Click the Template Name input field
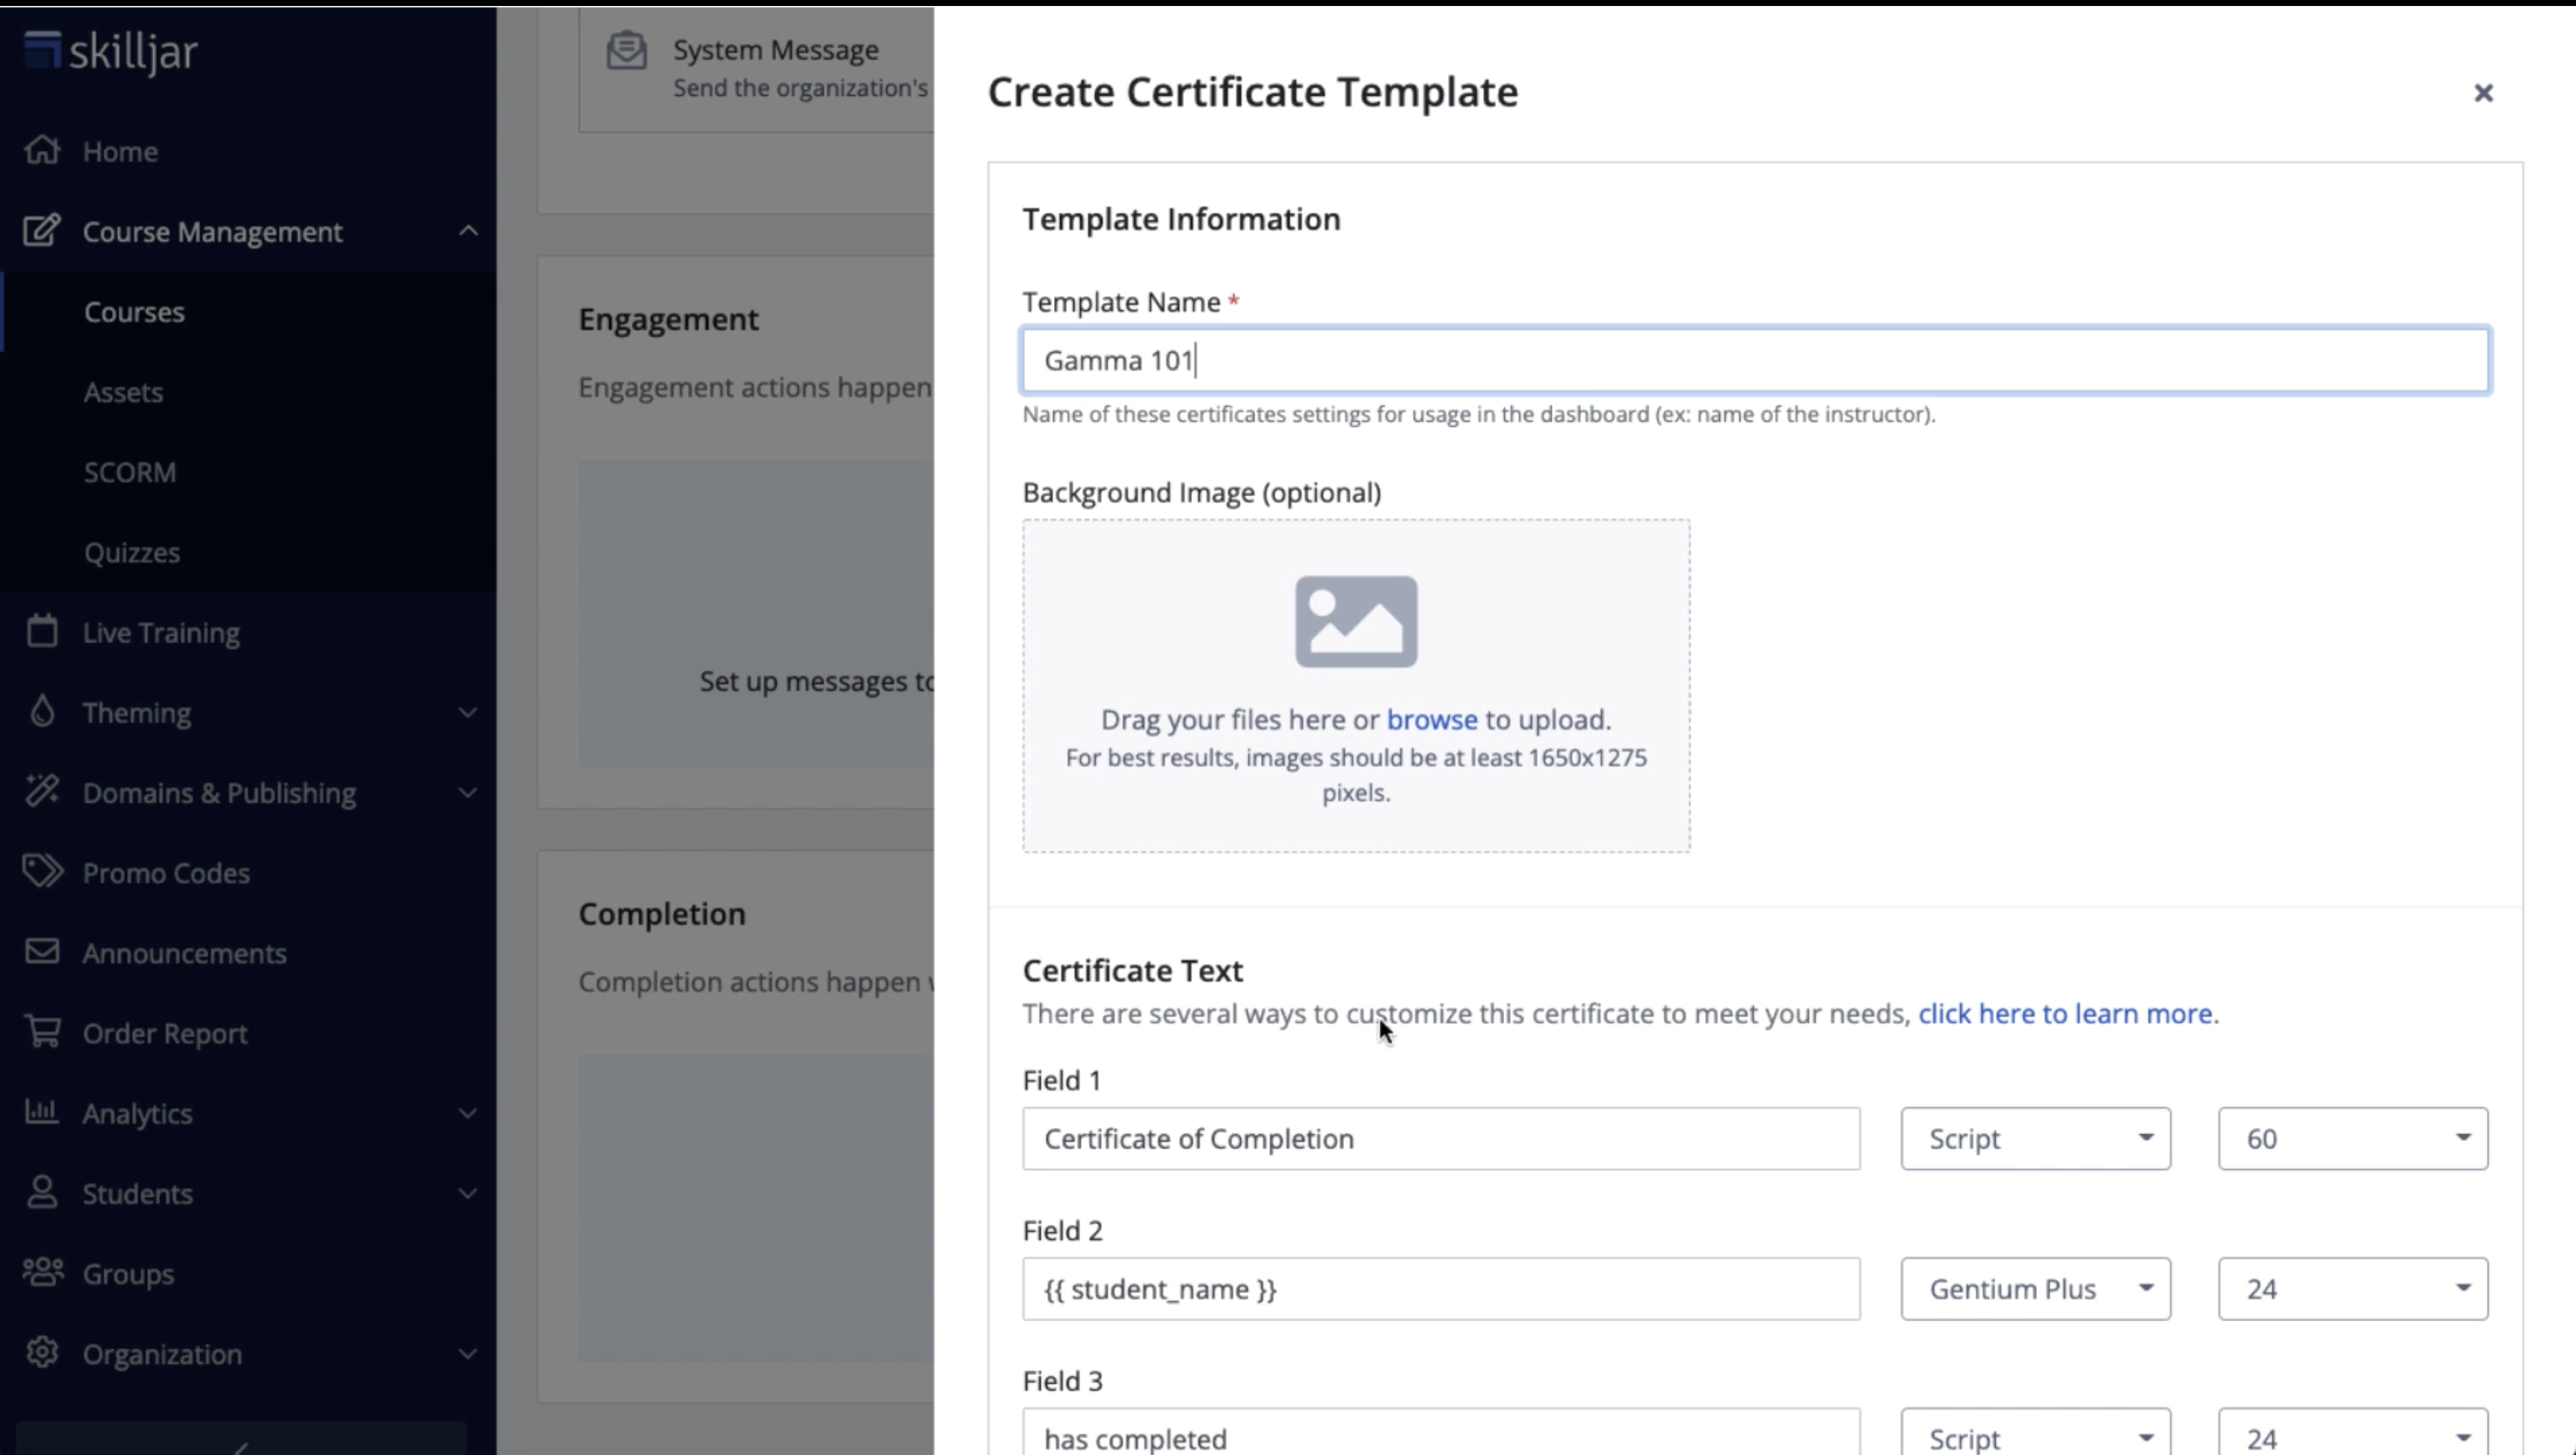This screenshot has width=2576, height=1455. coord(1754,360)
